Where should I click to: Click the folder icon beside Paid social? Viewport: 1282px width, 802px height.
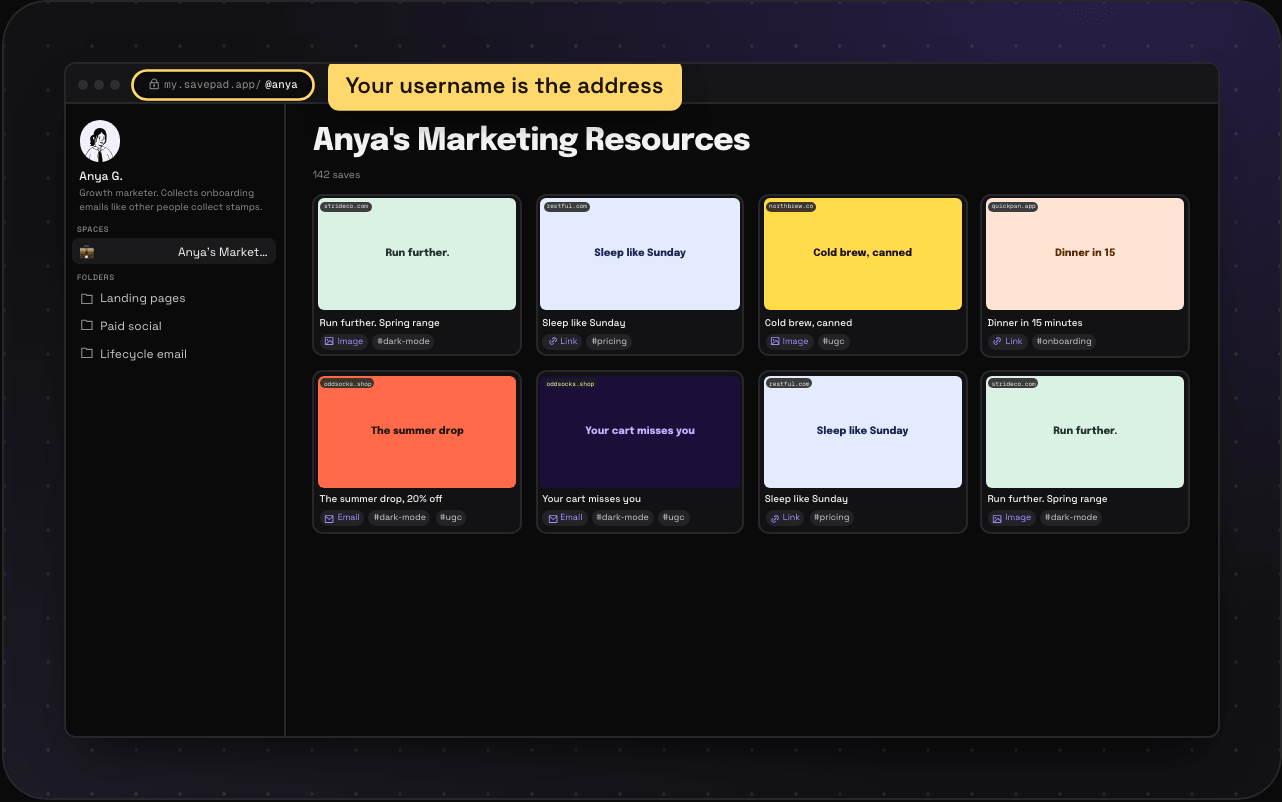(87, 326)
